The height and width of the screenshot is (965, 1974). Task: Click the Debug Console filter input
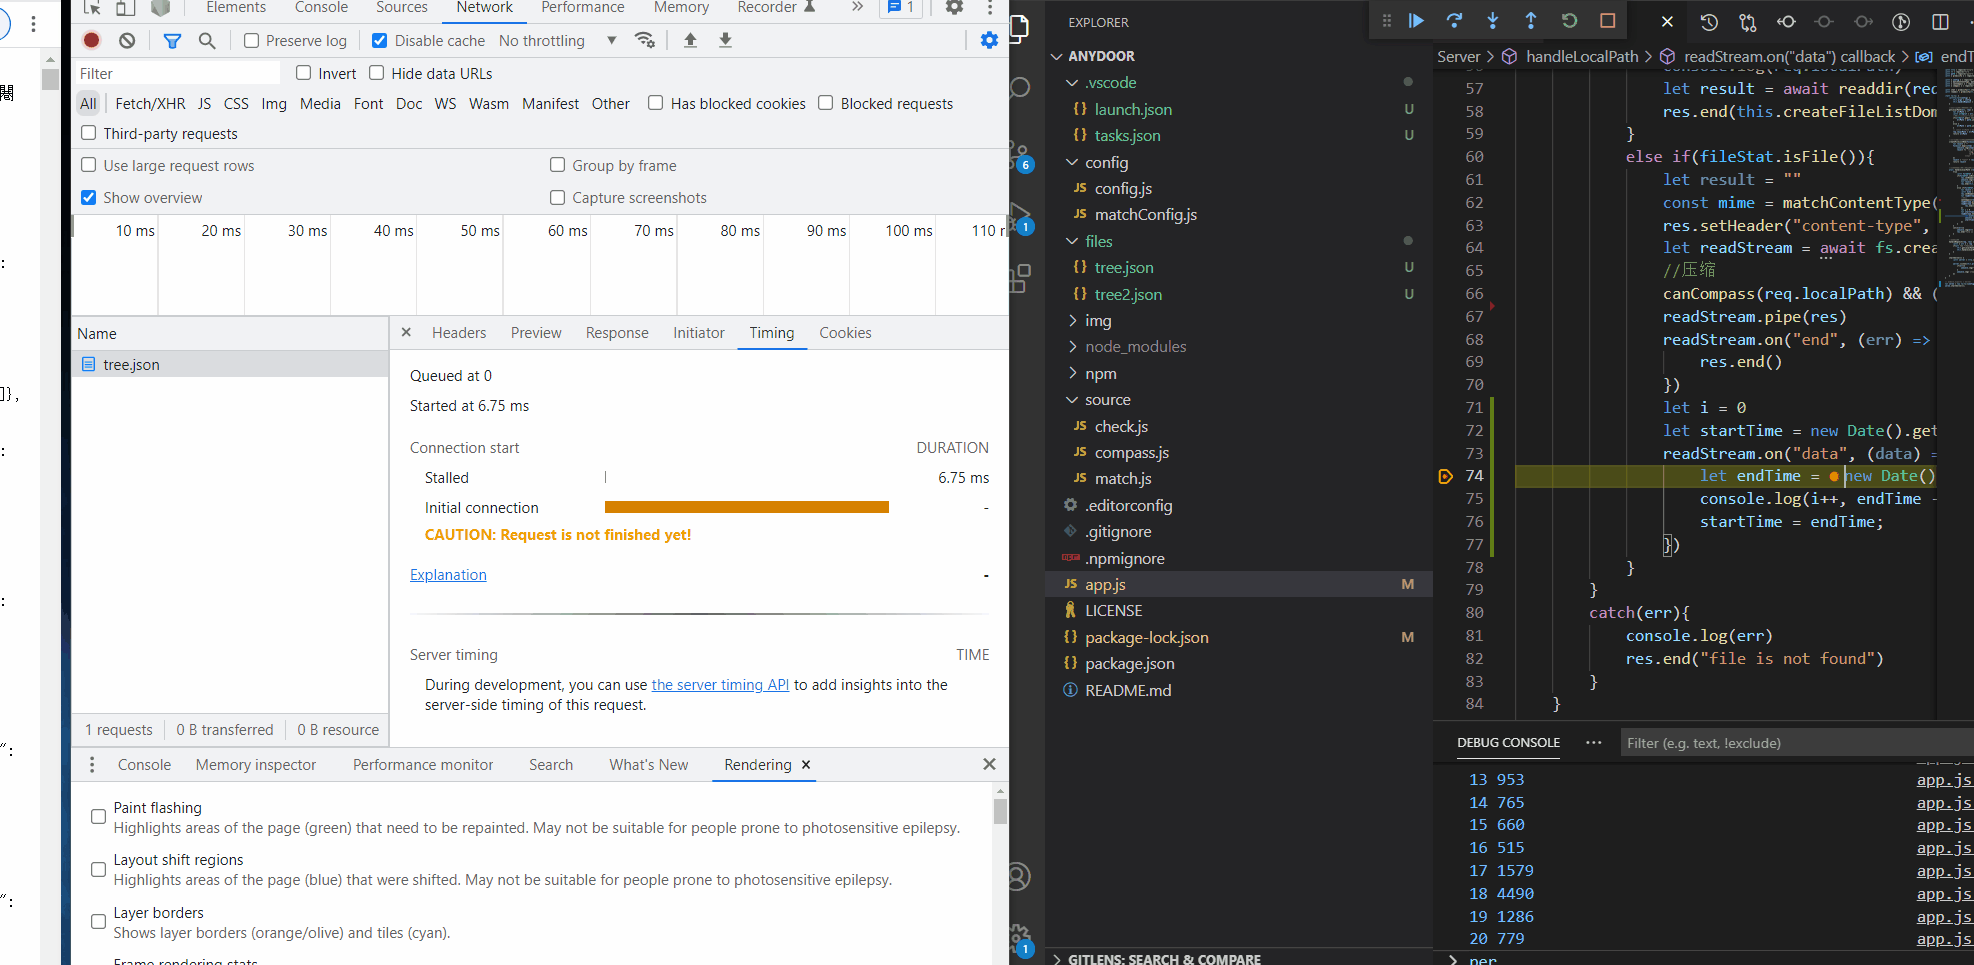(x=1796, y=743)
